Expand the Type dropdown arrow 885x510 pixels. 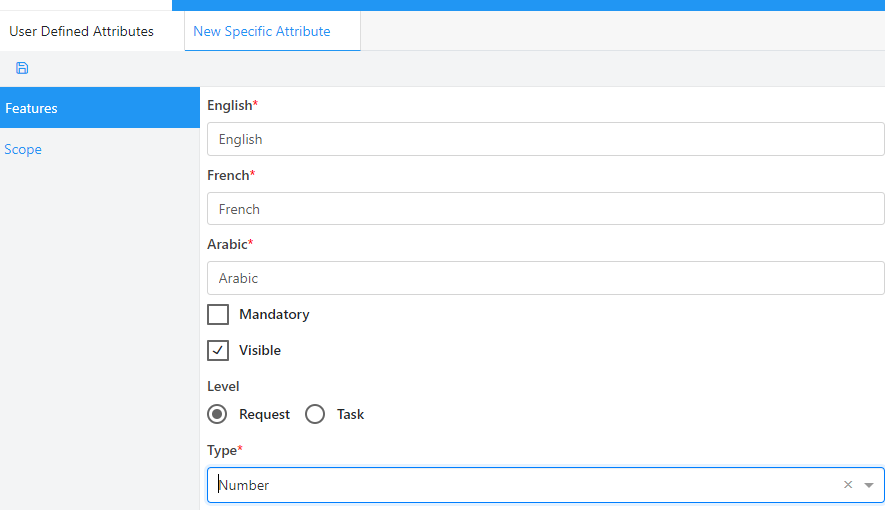click(x=868, y=485)
